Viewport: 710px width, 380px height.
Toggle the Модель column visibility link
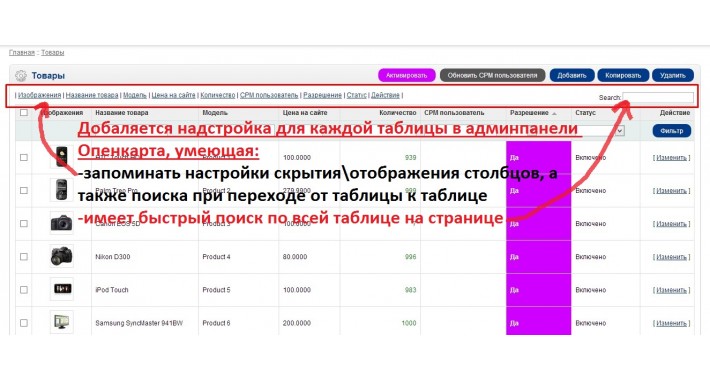(x=135, y=95)
